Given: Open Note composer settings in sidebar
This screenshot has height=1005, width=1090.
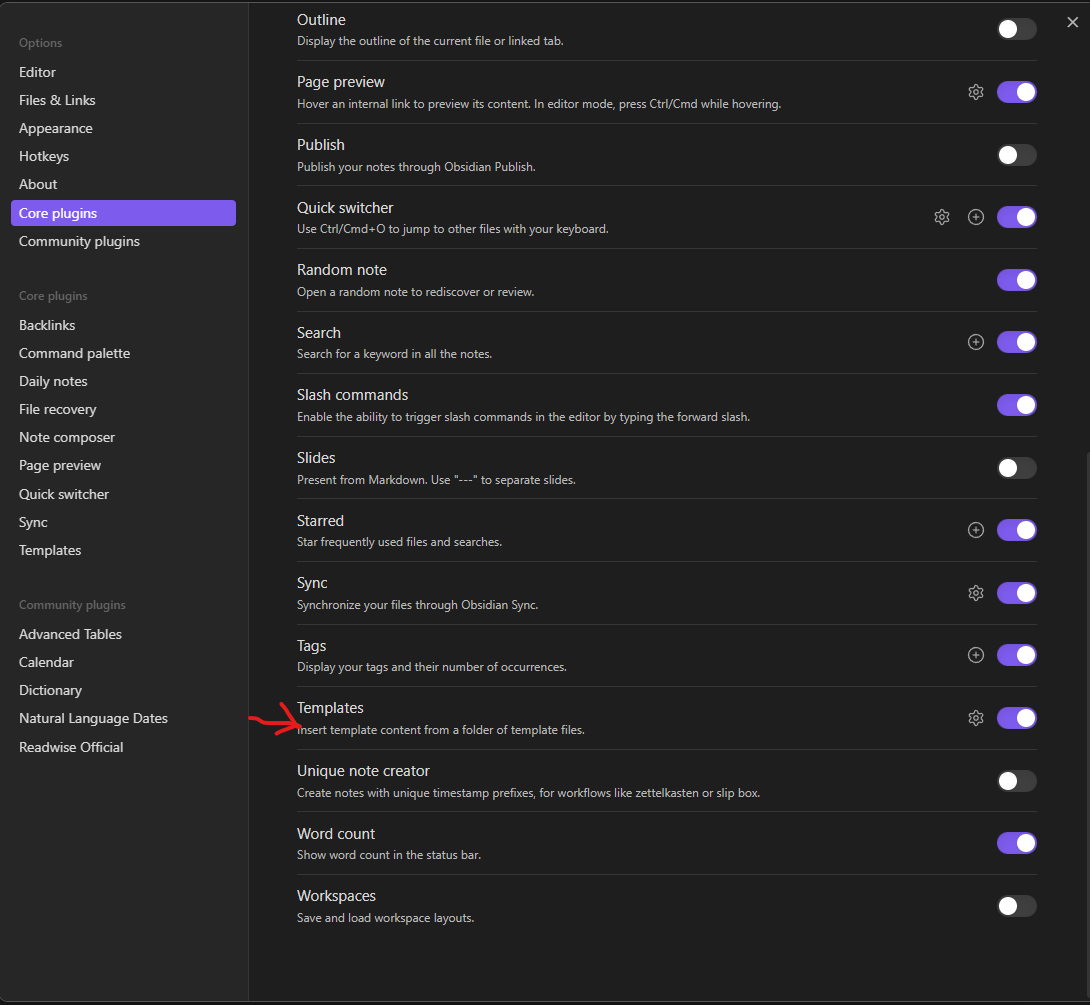Looking at the screenshot, I should click(123, 437).
